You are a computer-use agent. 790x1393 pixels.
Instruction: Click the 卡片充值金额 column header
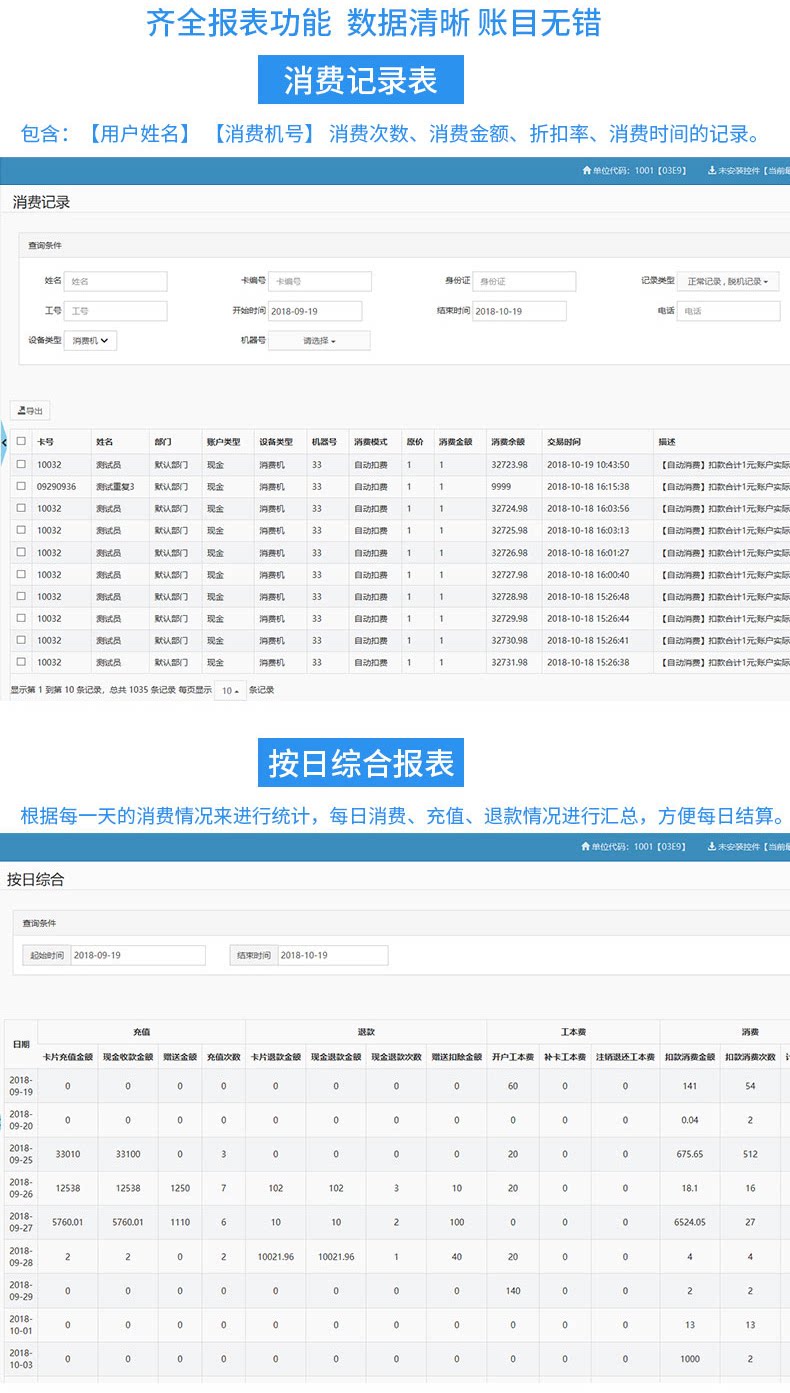click(68, 1056)
